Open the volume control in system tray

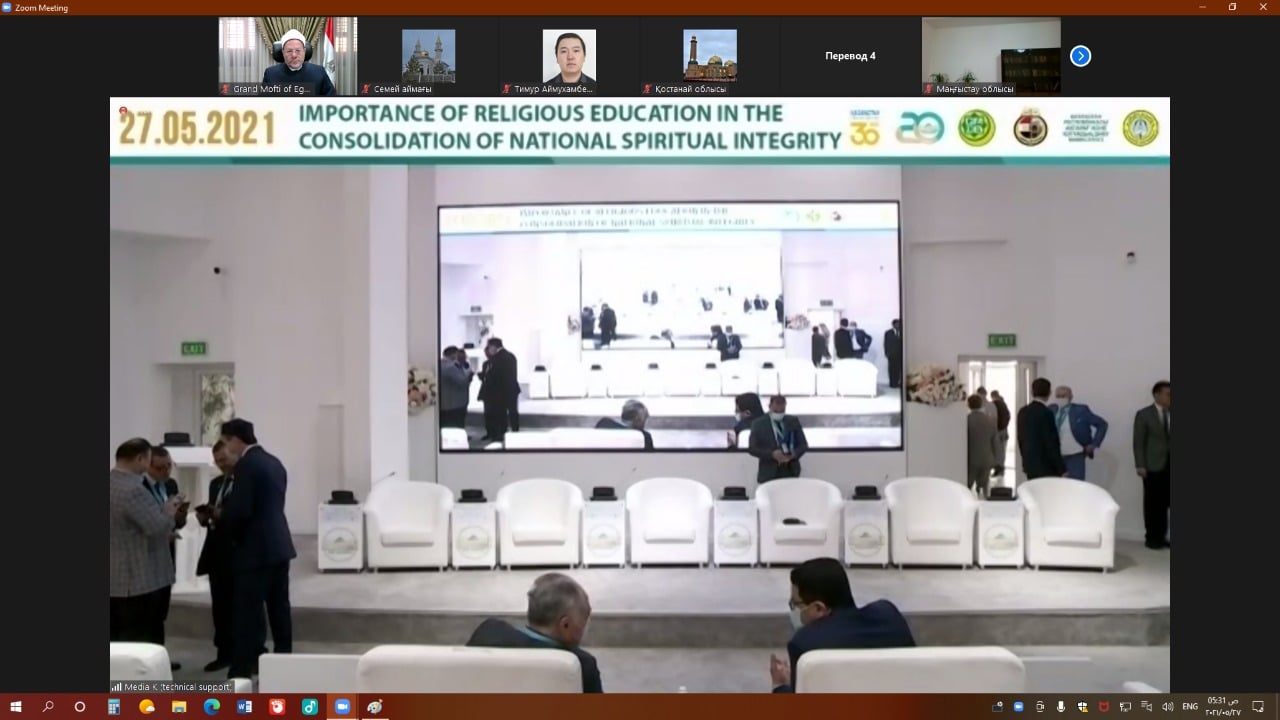pyautogui.click(x=1167, y=707)
